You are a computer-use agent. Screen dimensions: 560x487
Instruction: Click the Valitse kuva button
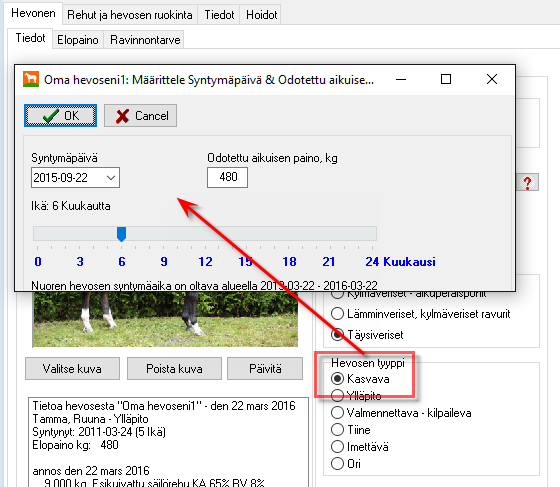[72, 368]
